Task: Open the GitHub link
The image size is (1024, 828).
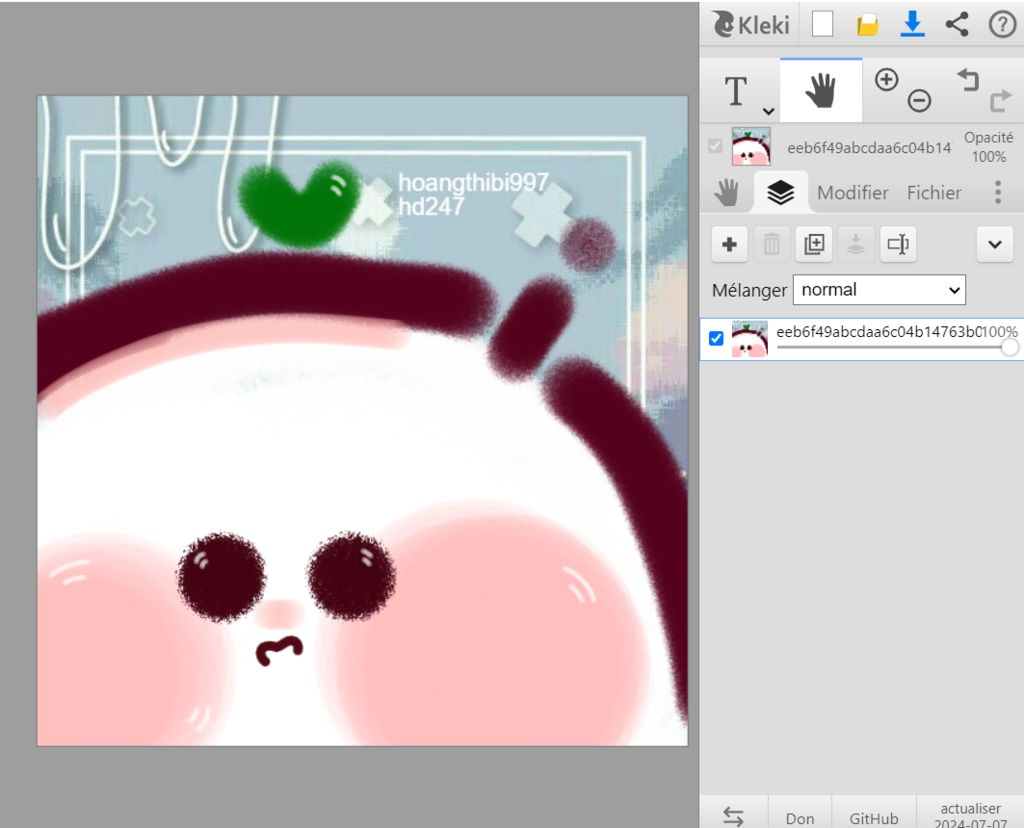Action: coord(873,817)
